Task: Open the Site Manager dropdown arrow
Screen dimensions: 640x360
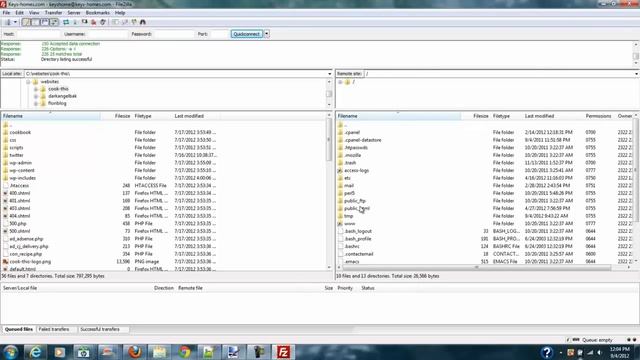Action: pyautogui.click(x=16, y=22)
